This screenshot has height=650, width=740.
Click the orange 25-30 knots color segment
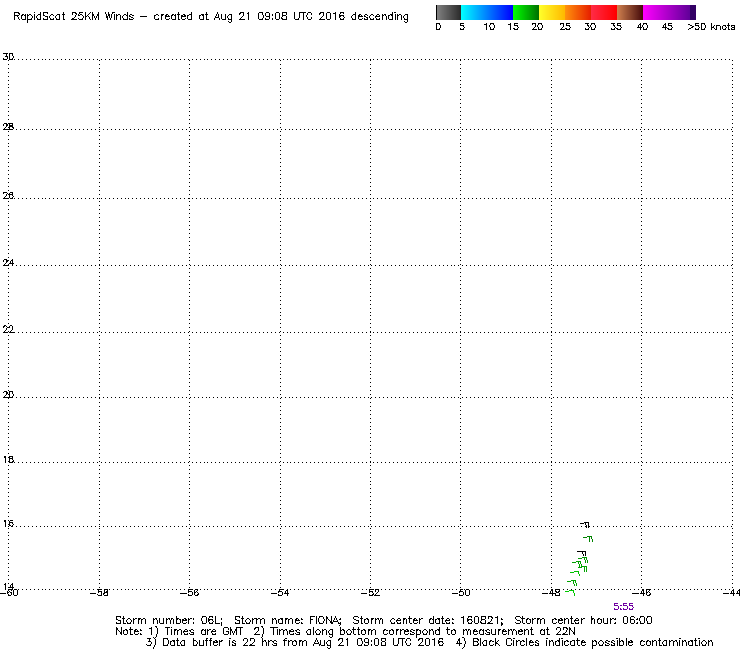[578, 12]
